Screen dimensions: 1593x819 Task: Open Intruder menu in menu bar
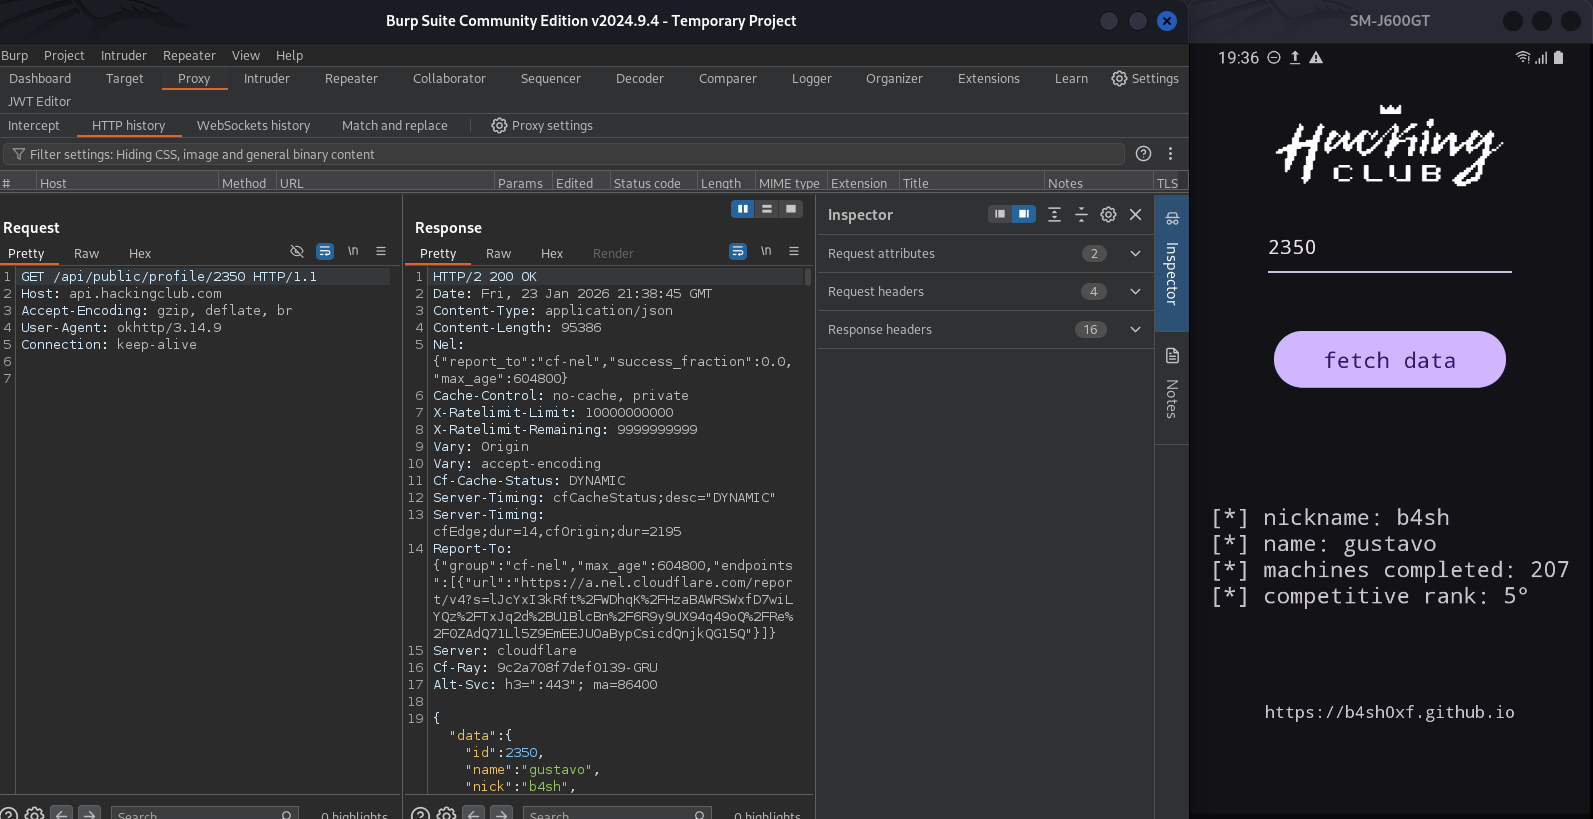pyautogui.click(x=124, y=55)
